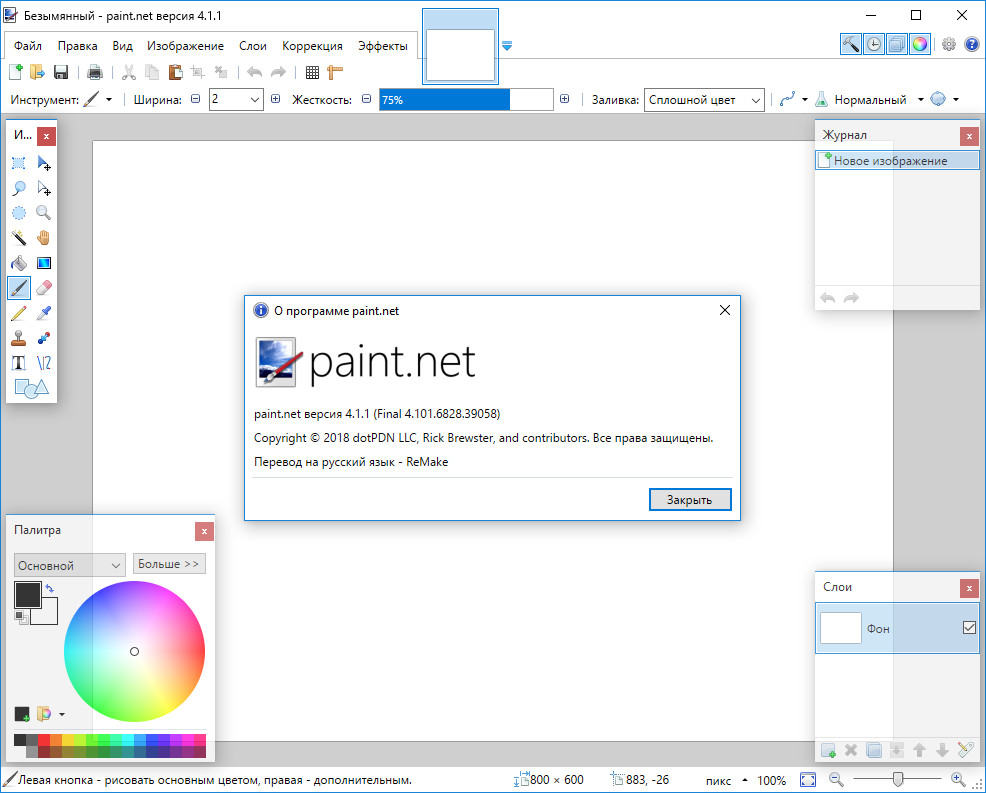Click the New image toolbar icon
Screen dimensions: 986x793
pyautogui.click(x=16, y=72)
